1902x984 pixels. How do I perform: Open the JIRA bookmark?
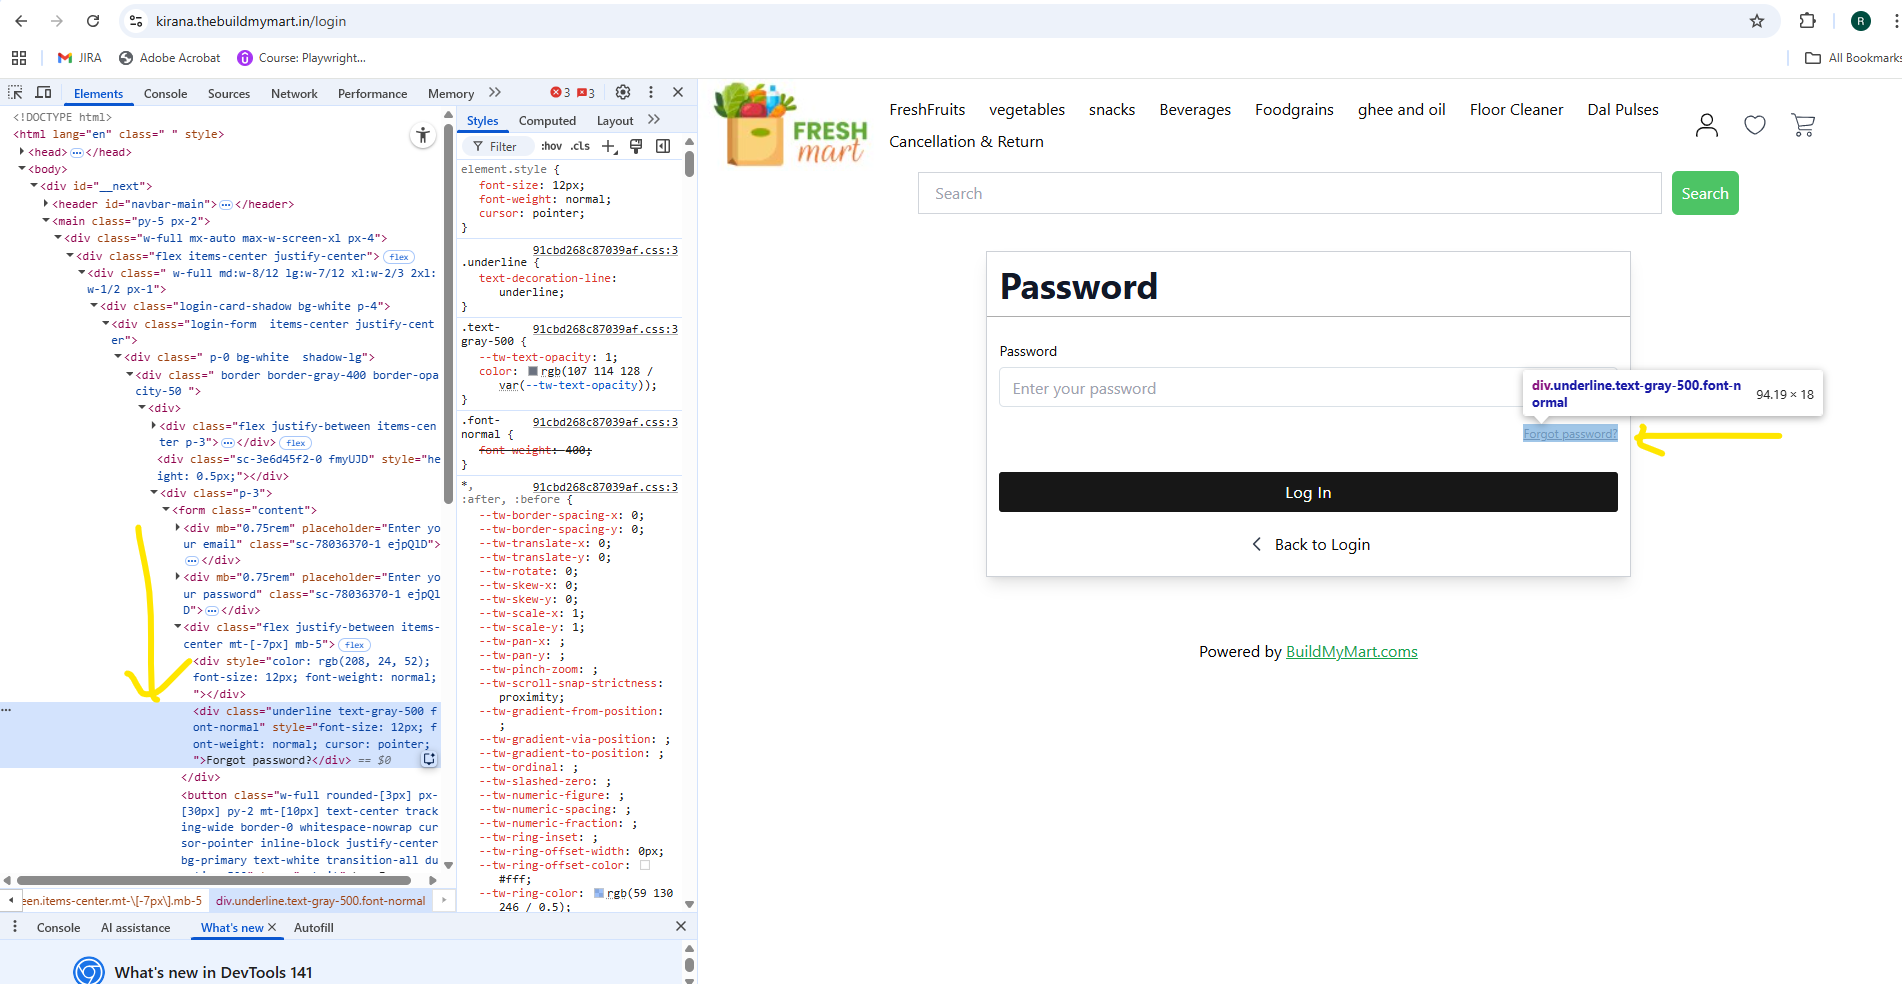[x=80, y=58]
